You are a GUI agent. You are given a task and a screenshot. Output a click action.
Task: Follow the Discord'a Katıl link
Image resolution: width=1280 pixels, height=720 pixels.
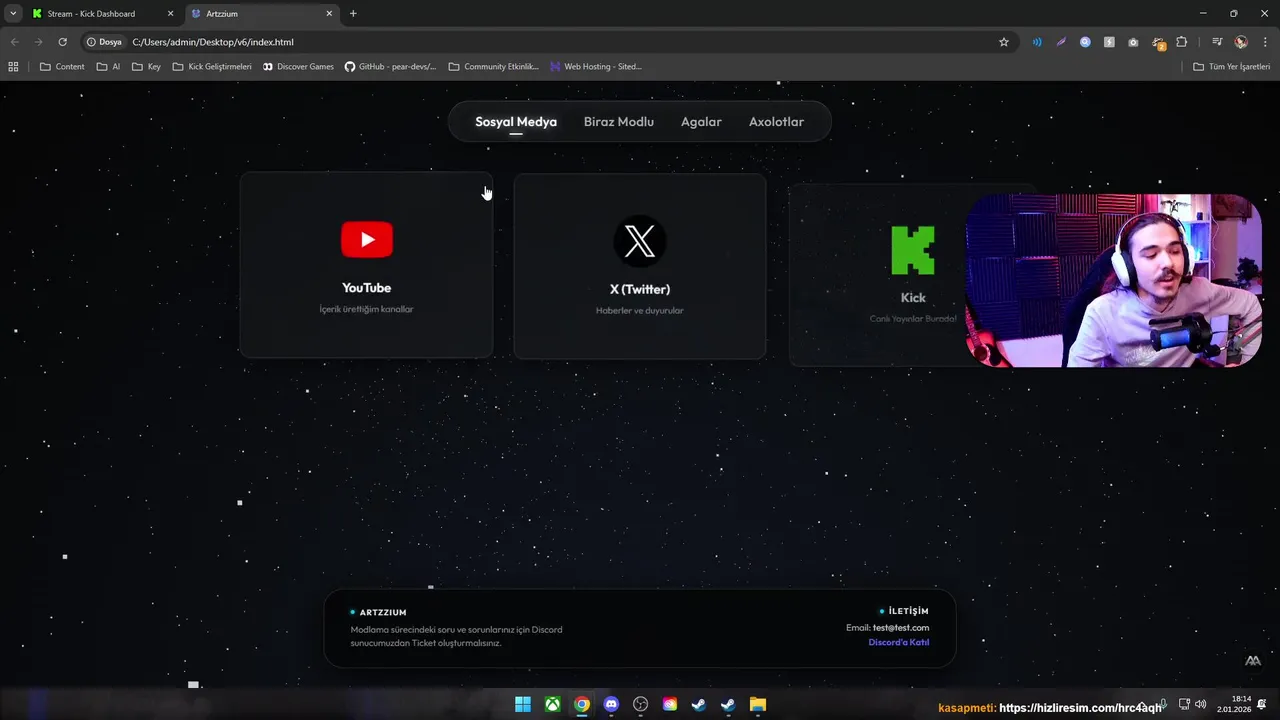(898, 642)
